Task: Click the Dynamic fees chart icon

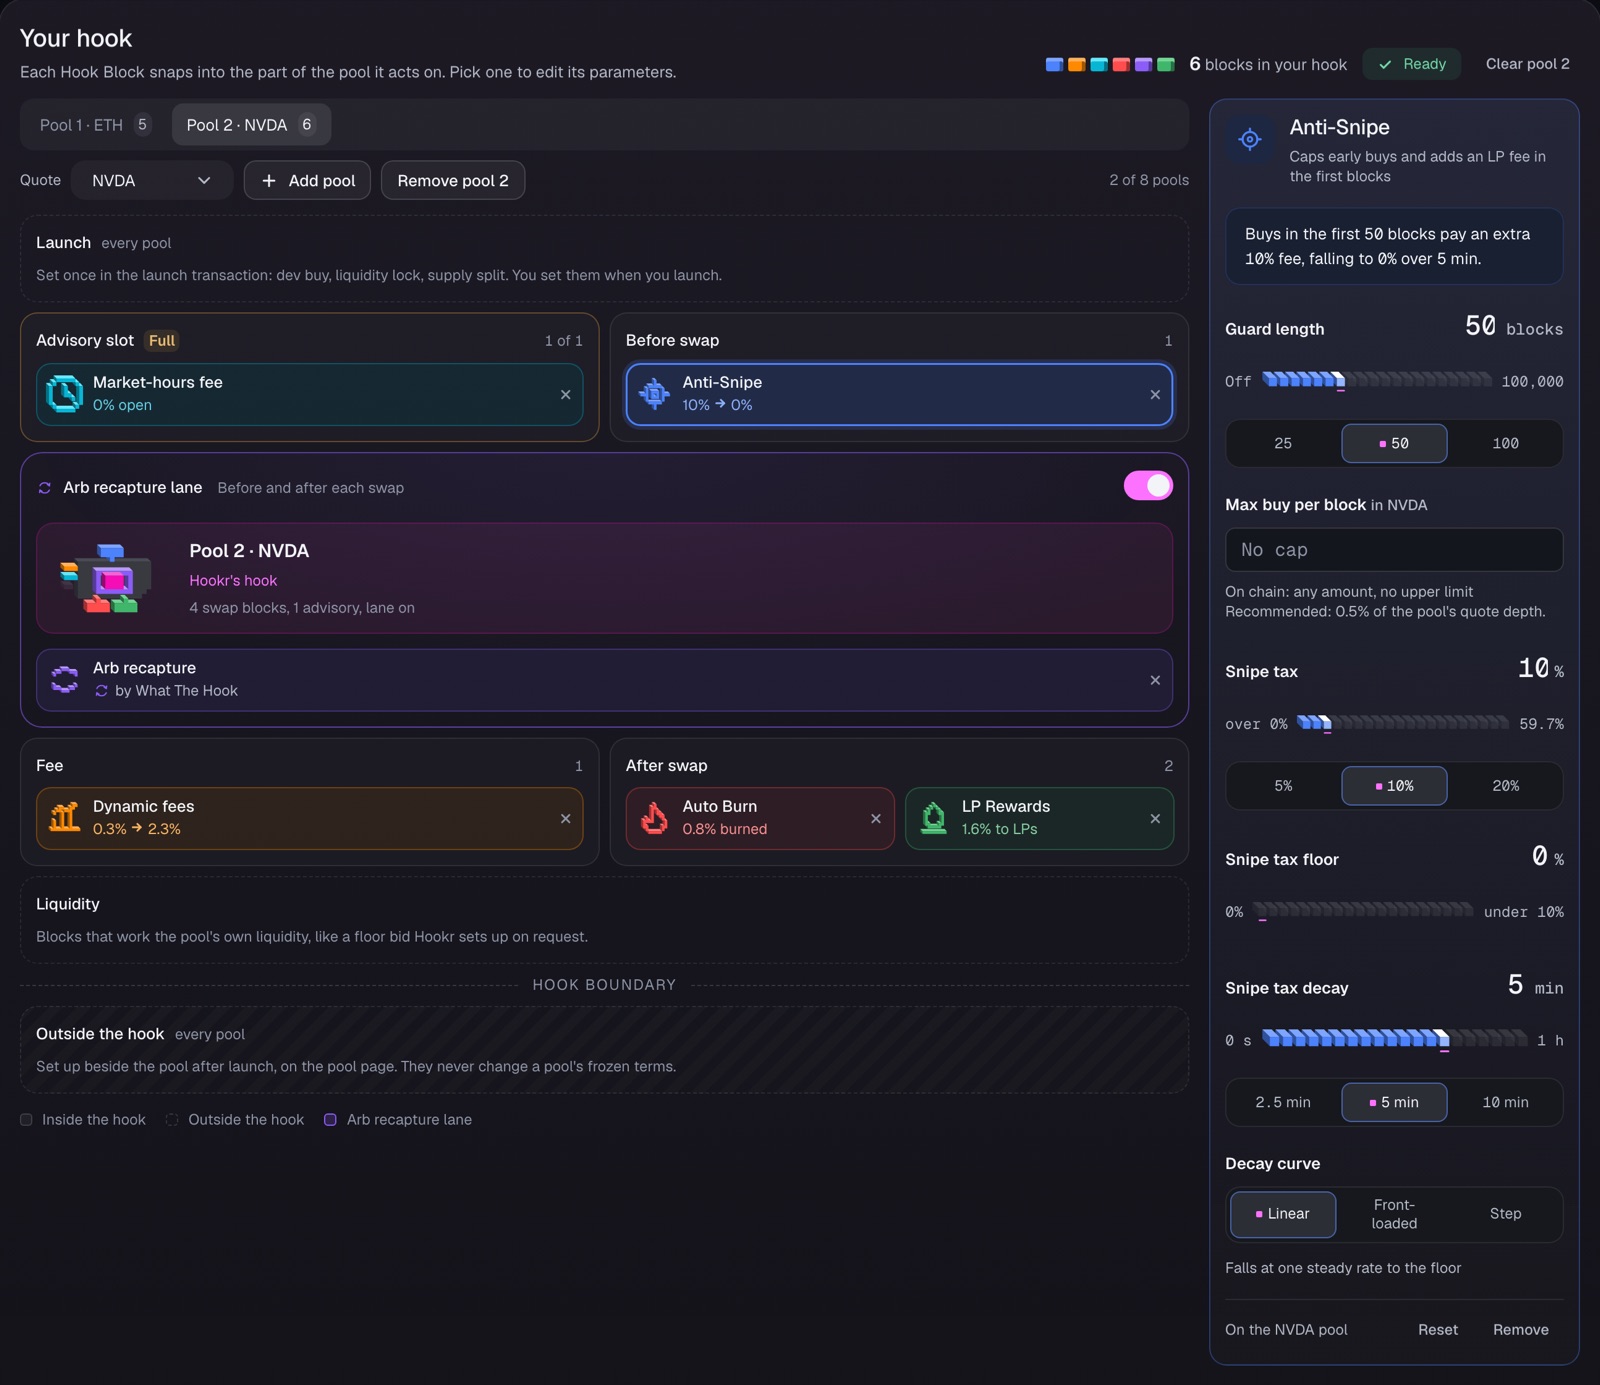Action: pos(65,818)
